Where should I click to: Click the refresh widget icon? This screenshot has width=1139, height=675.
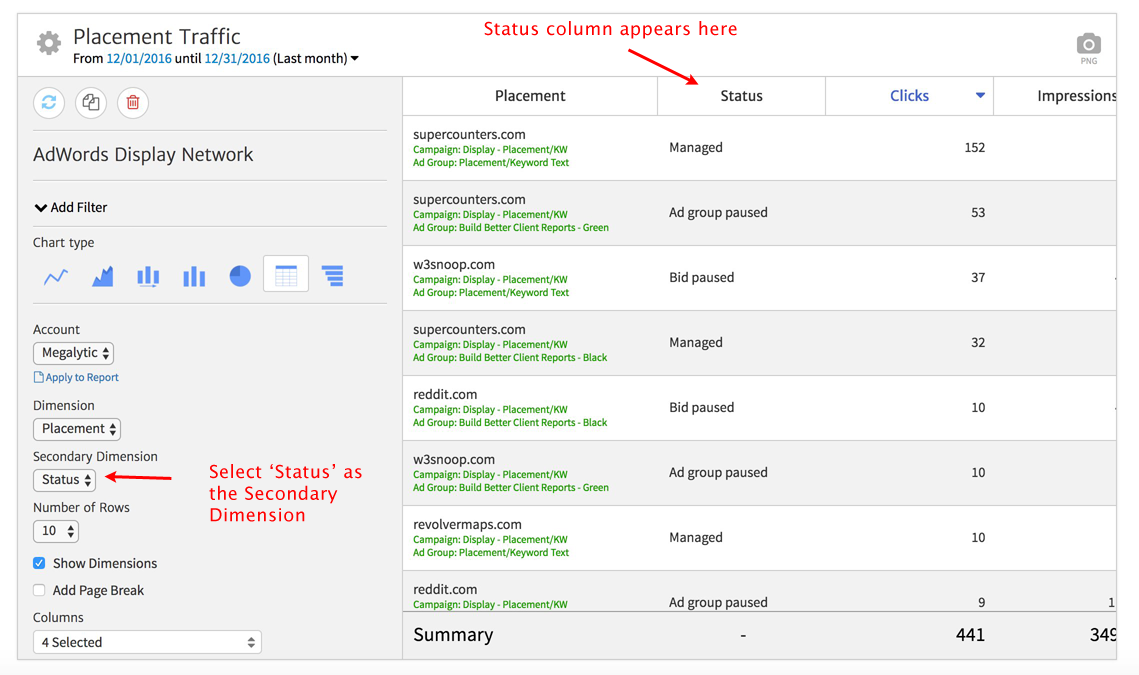(49, 103)
